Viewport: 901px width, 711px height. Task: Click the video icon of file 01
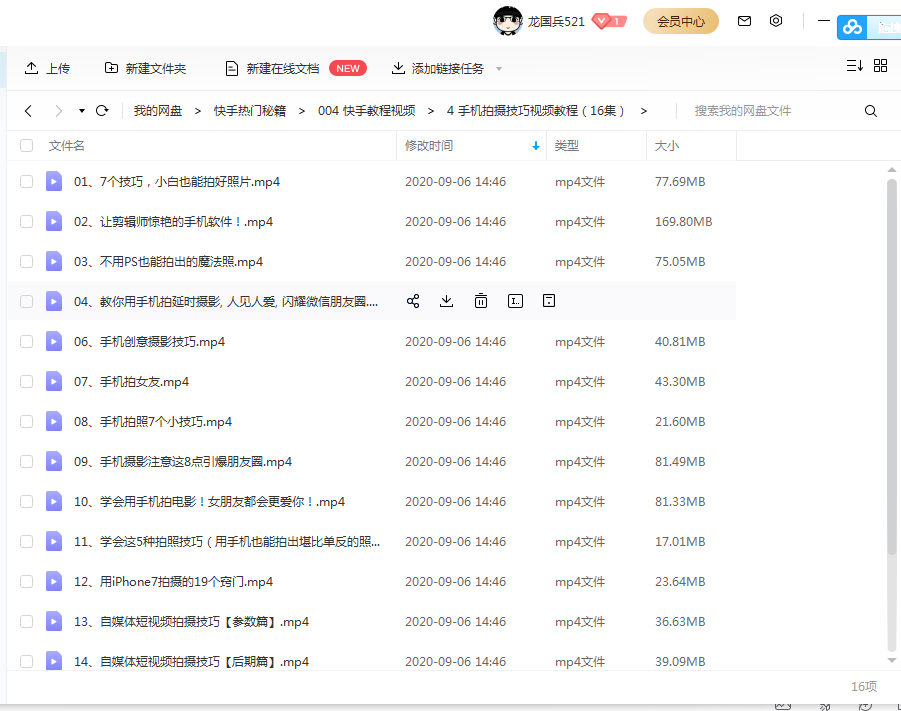[54, 182]
